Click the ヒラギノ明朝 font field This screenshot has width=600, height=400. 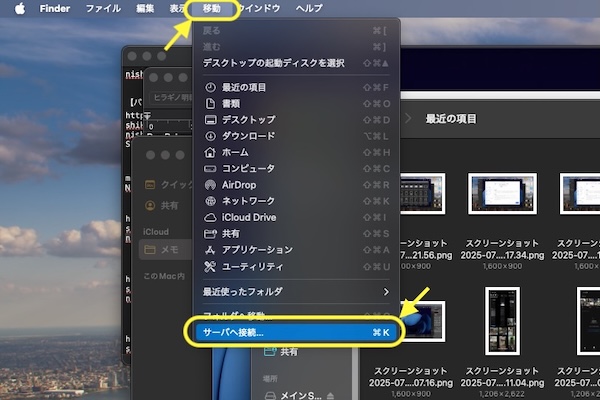pyautogui.click(x=171, y=98)
